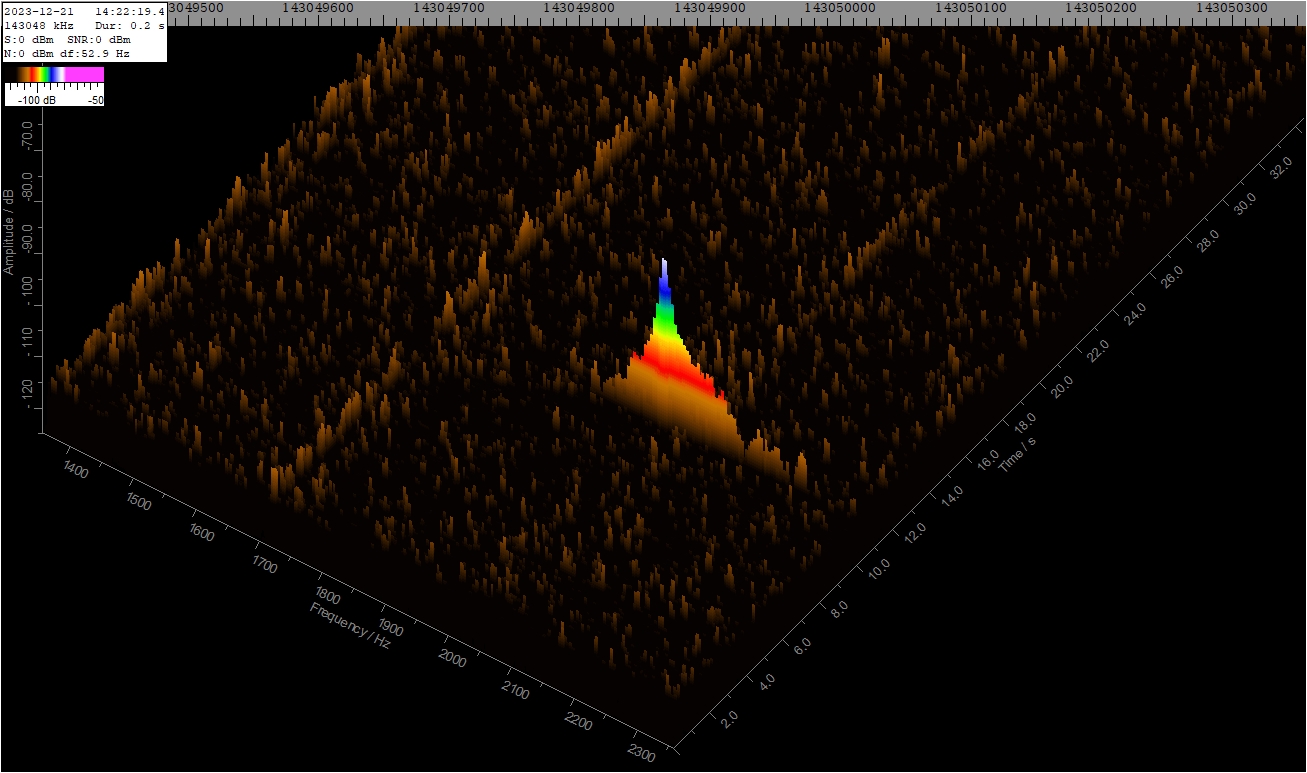1307x773 pixels.
Task: Click the date 2023-12-21 in info box
Action: 37,11
